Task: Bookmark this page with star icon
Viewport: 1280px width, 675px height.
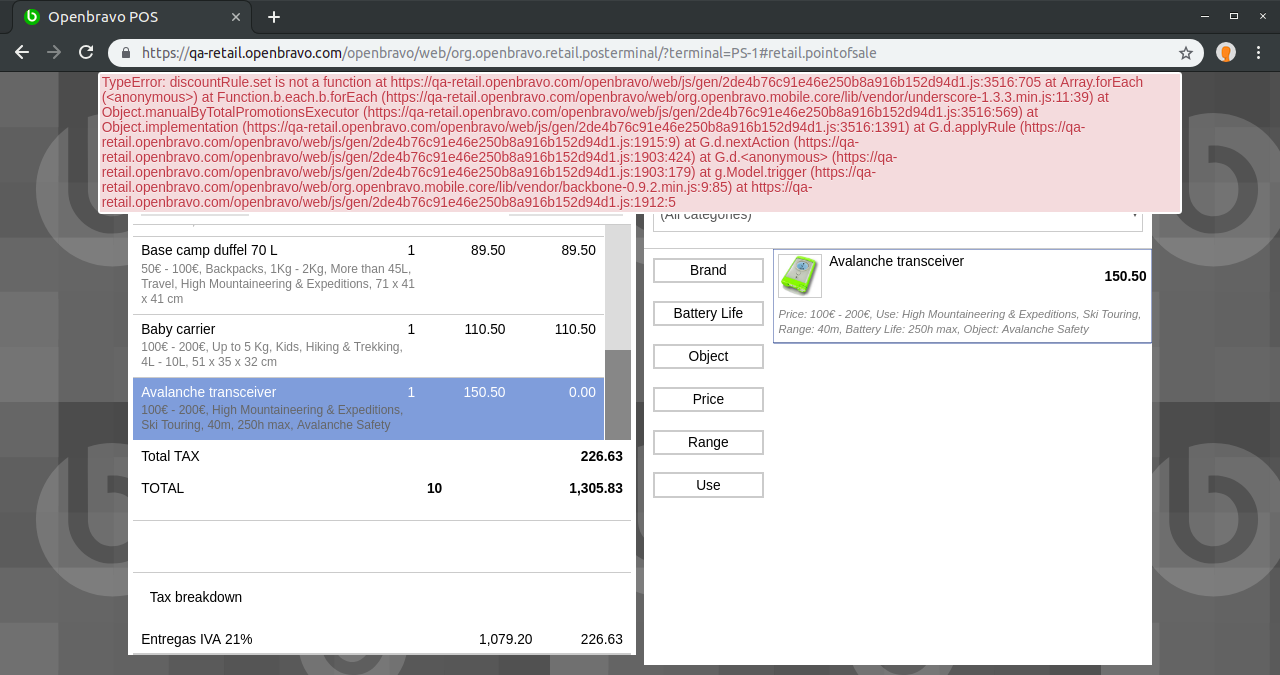Action: click(x=1186, y=53)
